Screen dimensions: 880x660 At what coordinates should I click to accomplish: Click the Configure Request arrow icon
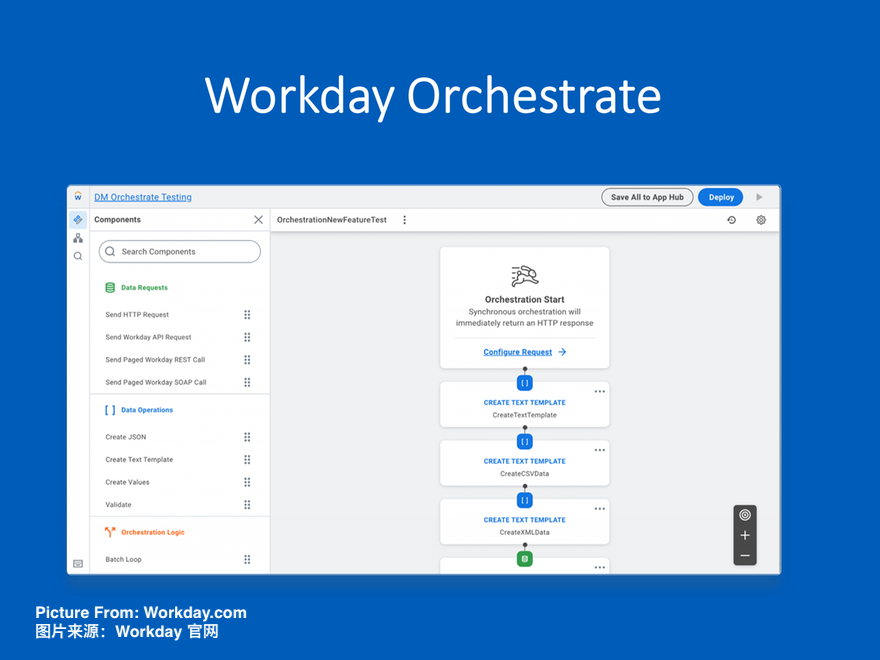tap(562, 352)
